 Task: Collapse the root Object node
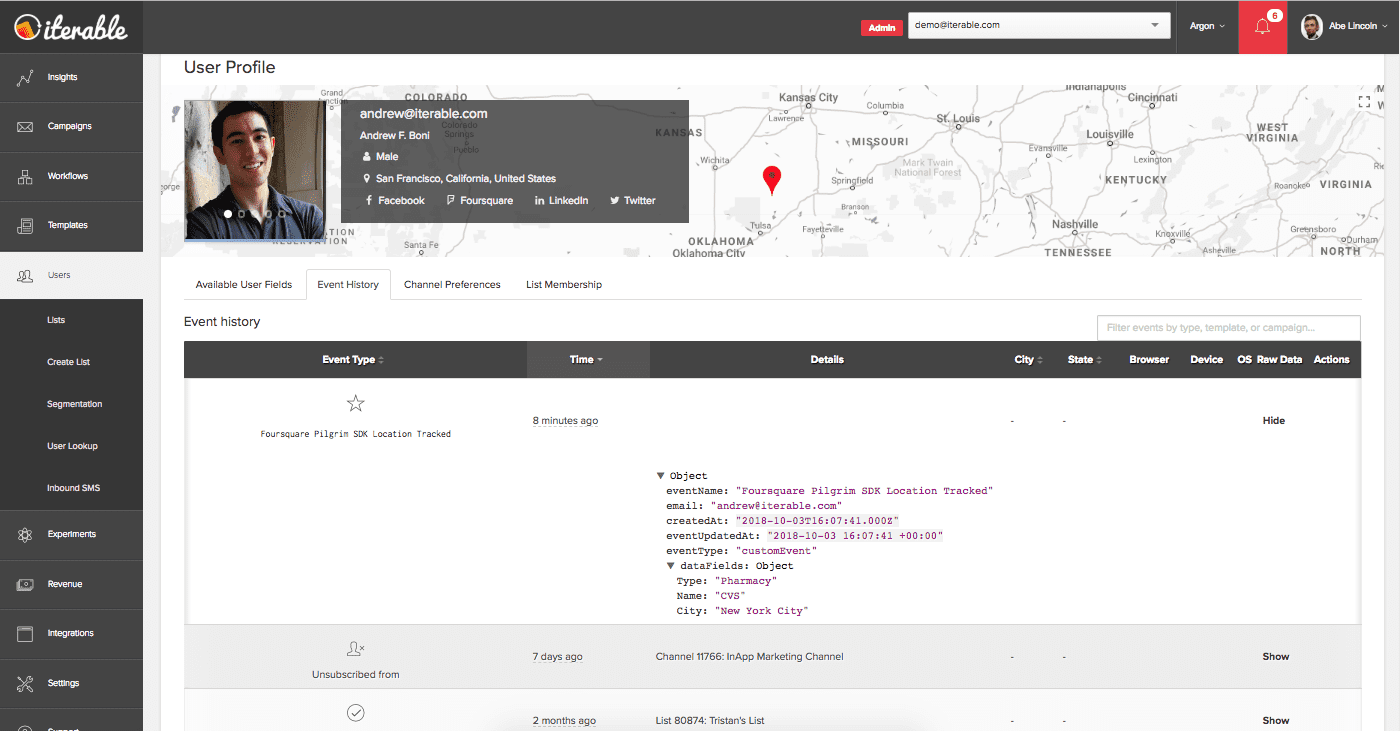coord(661,476)
